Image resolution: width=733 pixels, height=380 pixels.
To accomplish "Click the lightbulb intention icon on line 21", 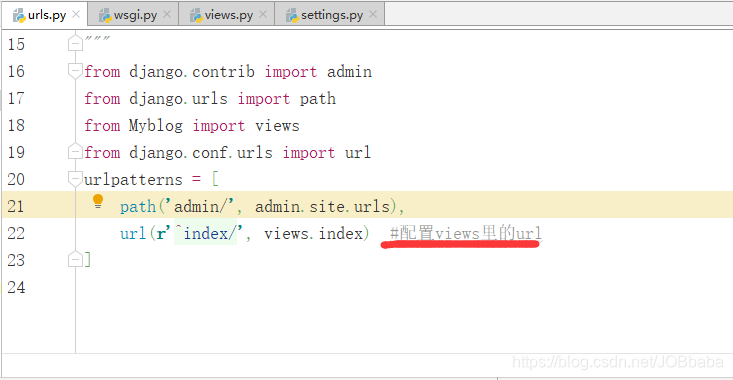I will pos(98,201).
